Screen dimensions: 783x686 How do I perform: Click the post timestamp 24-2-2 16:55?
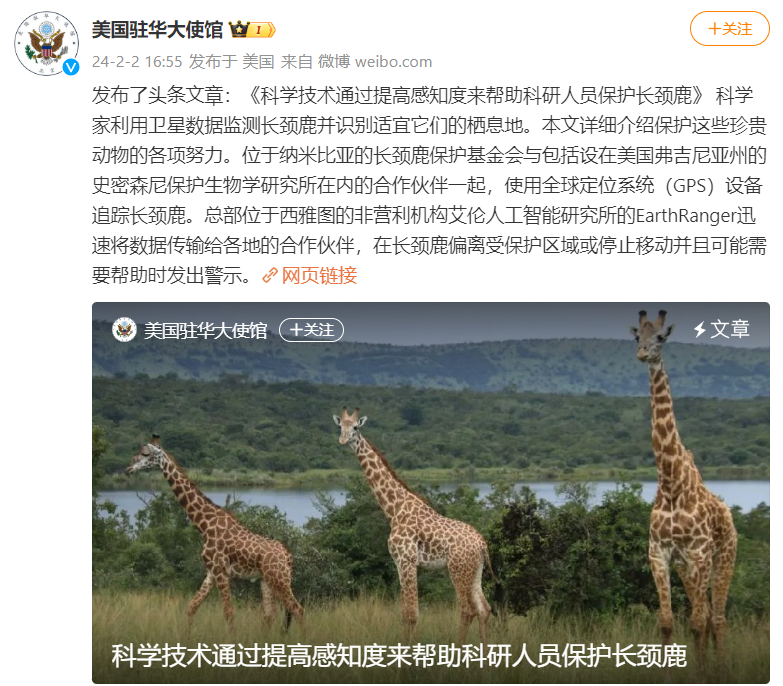[x=137, y=62]
